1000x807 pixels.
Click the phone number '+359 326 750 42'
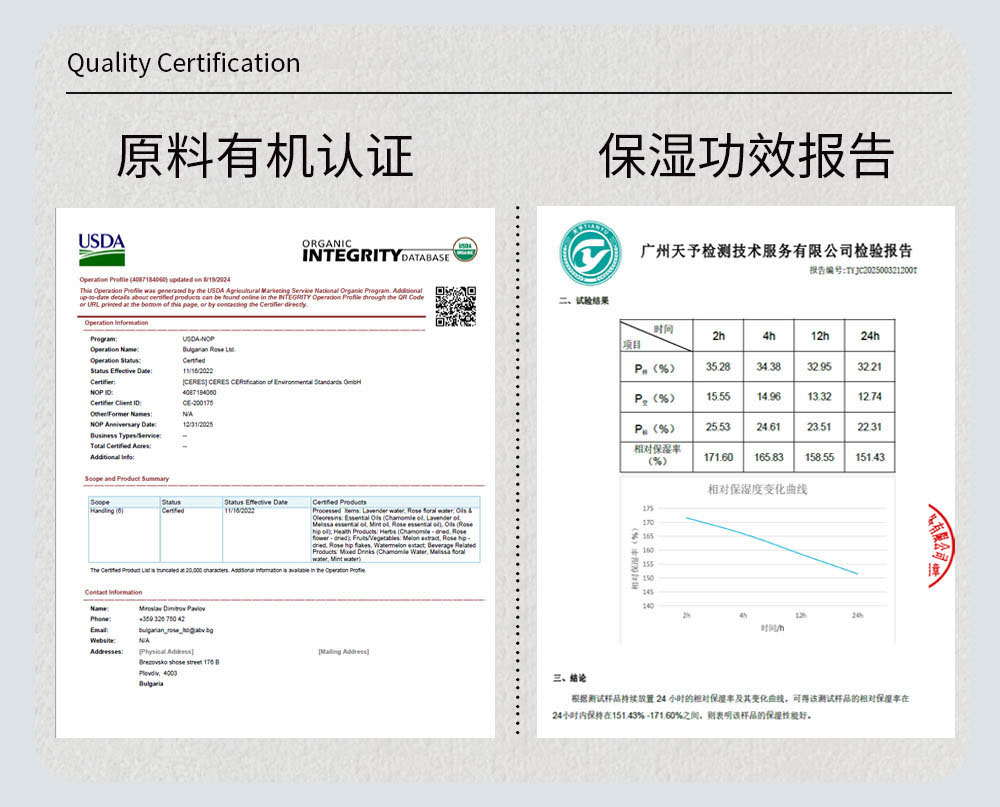coord(162,619)
